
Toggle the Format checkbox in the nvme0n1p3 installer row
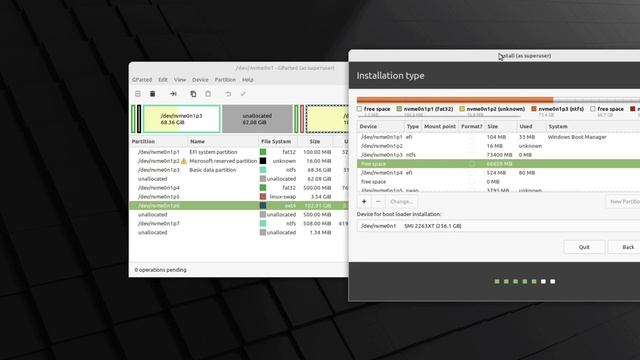(x=472, y=155)
